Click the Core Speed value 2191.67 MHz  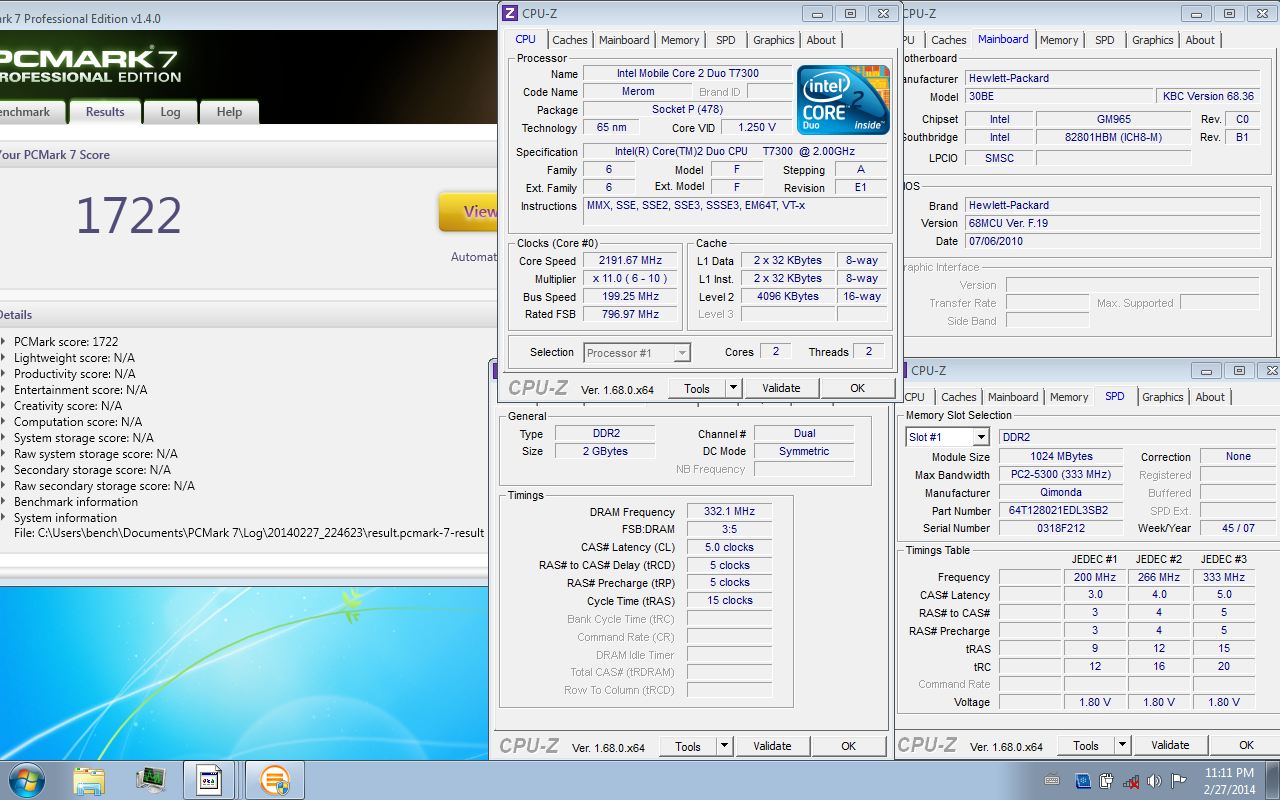[630, 261]
